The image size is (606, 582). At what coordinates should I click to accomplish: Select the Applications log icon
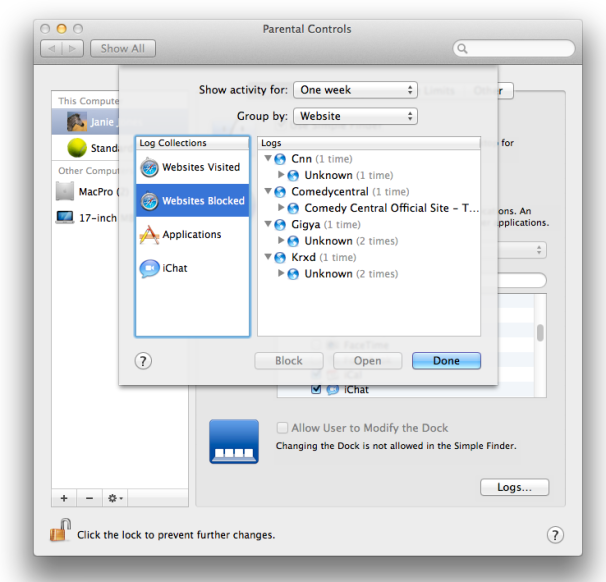[150, 235]
